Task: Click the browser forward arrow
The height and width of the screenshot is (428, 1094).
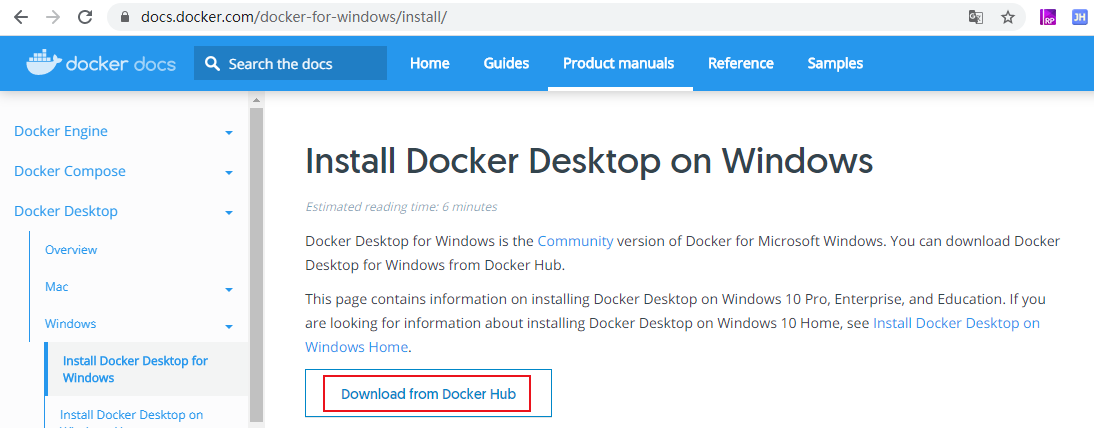Action: [x=53, y=17]
